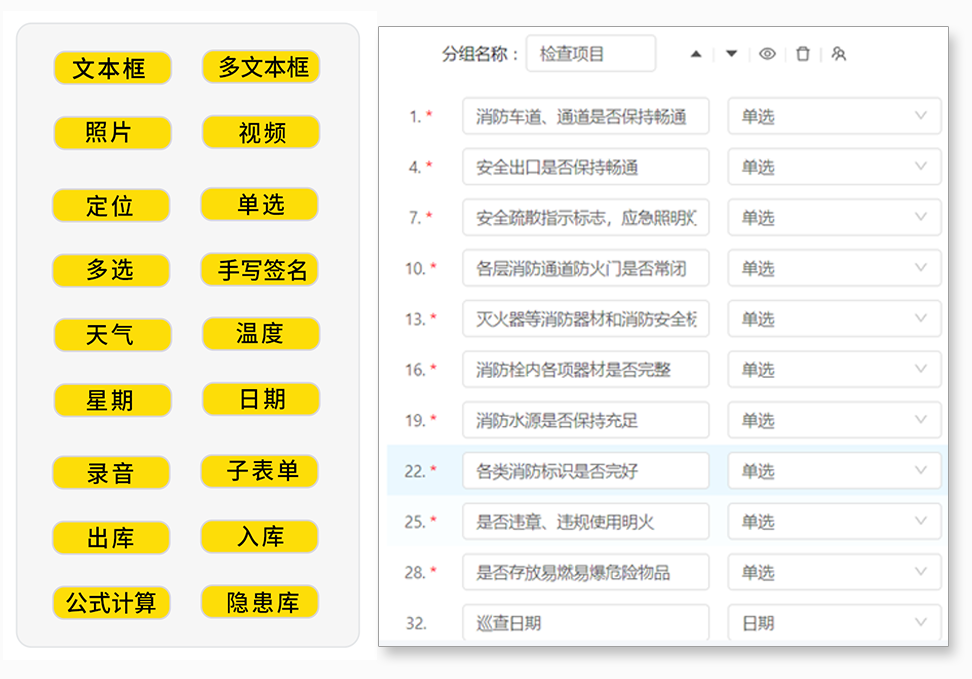972x679 pixels.
Task: Click the trash icon to delete the group
Action: [x=803, y=54]
